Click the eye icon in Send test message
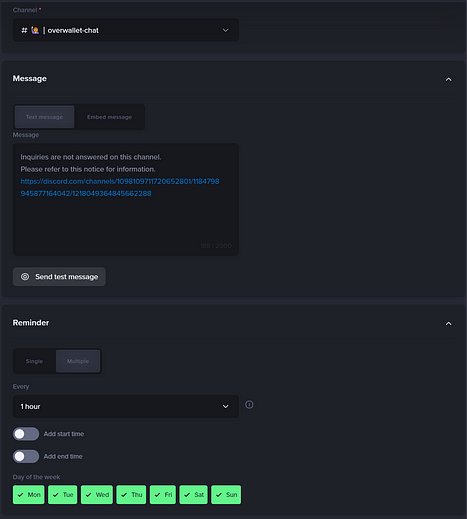The height and width of the screenshot is (519, 467). click(x=25, y=277)
